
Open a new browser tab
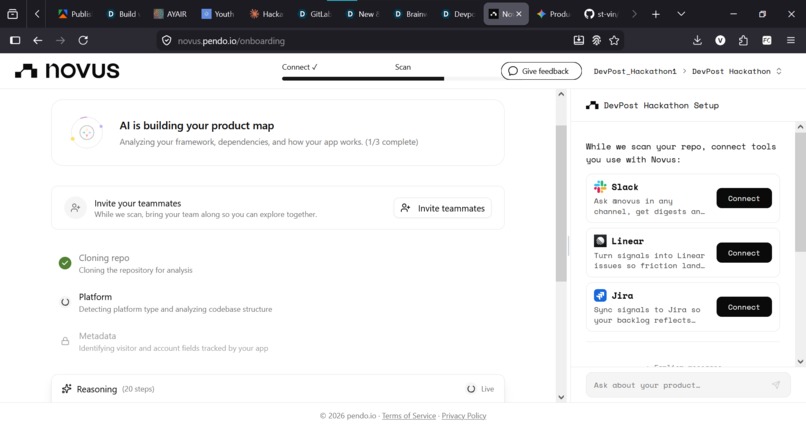pos(655,14)
